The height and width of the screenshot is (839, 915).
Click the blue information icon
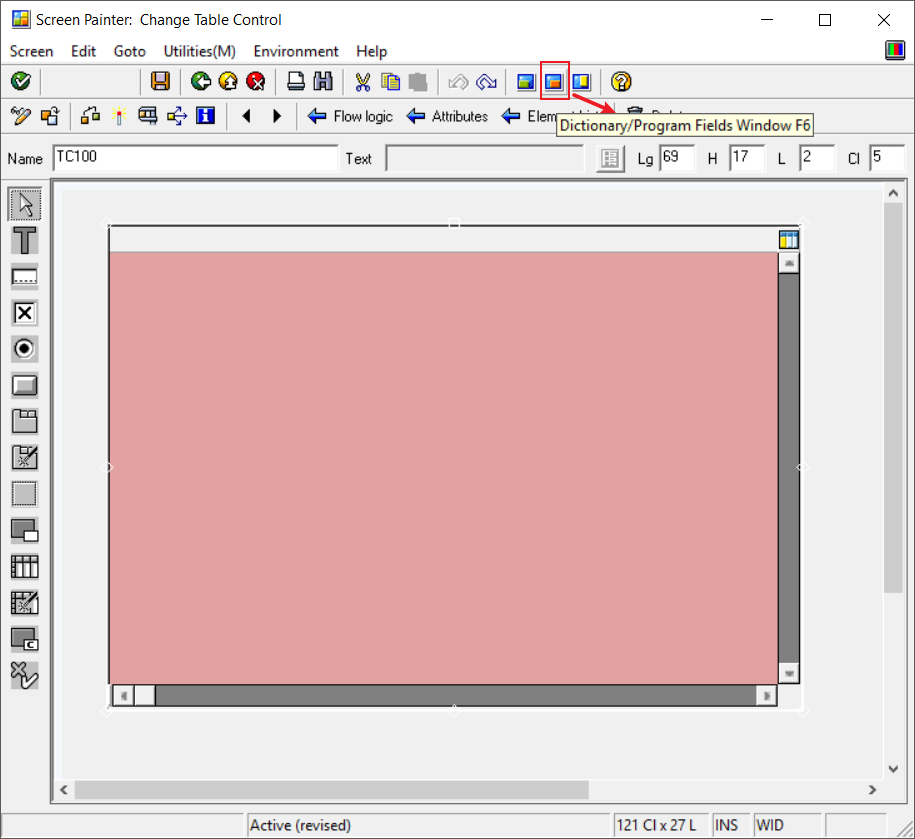pos(205,116)
